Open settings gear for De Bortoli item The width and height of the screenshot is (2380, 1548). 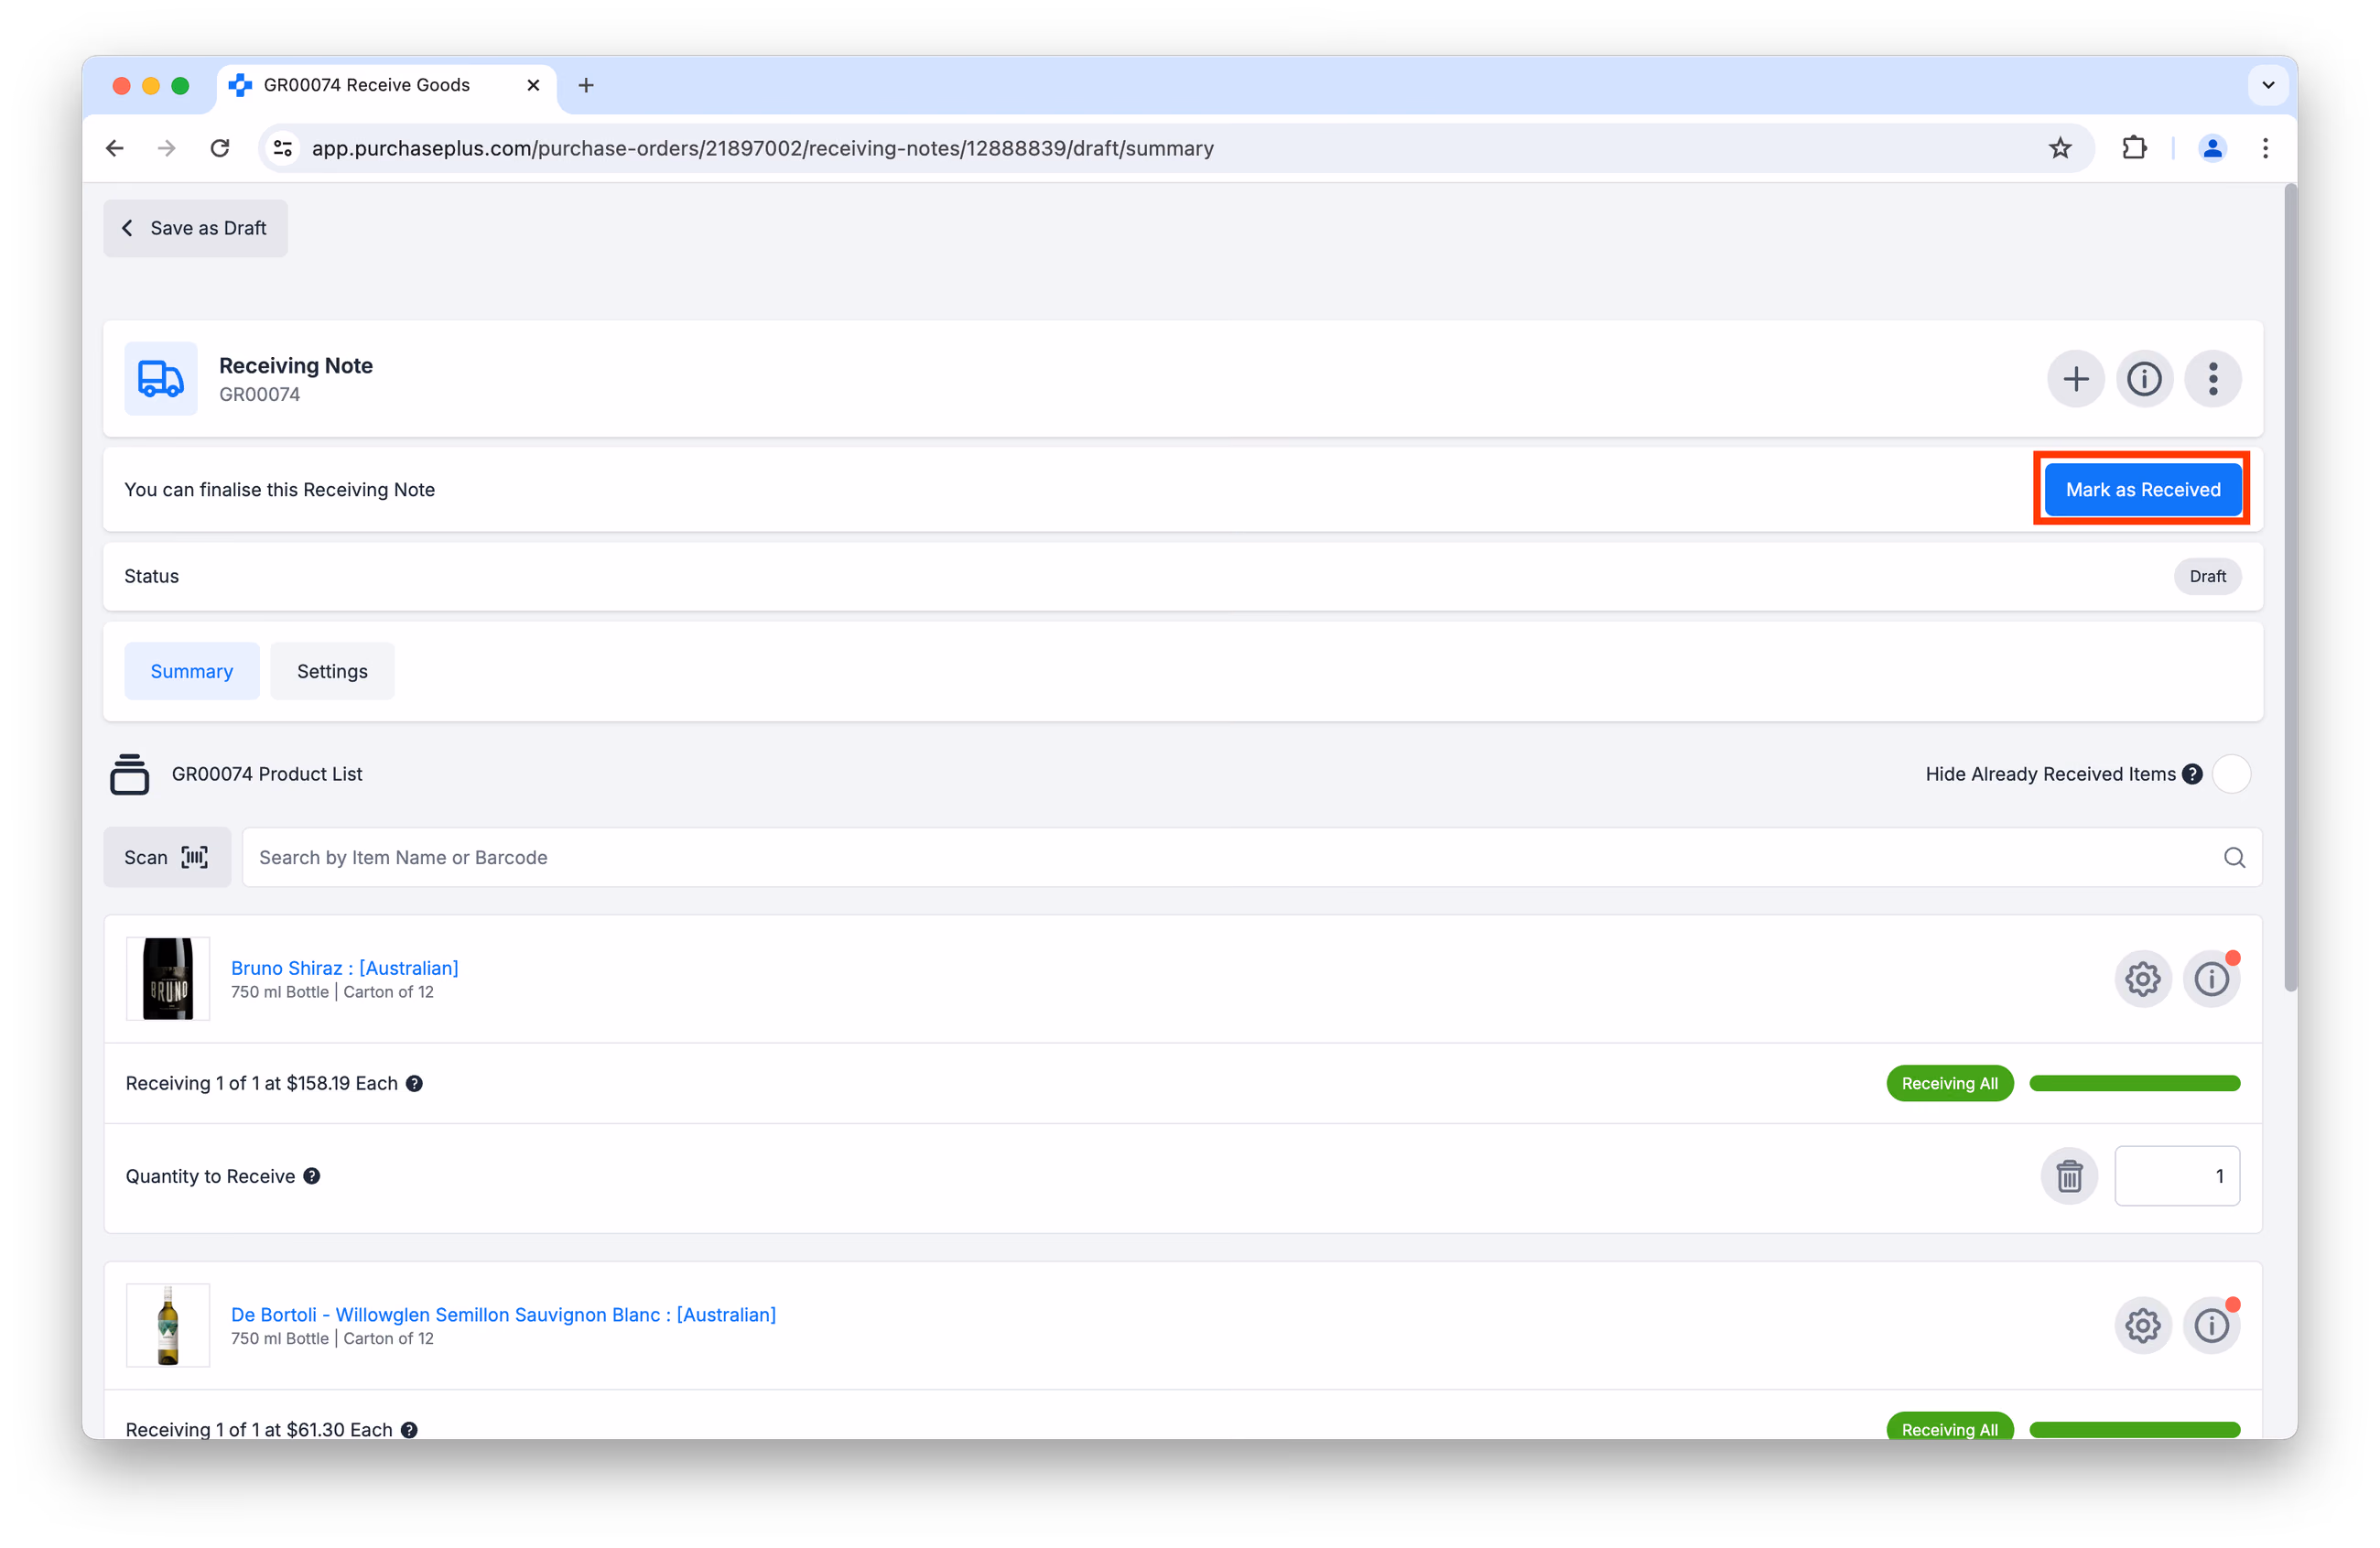pyautogui.click(x=2142, y=1325)
